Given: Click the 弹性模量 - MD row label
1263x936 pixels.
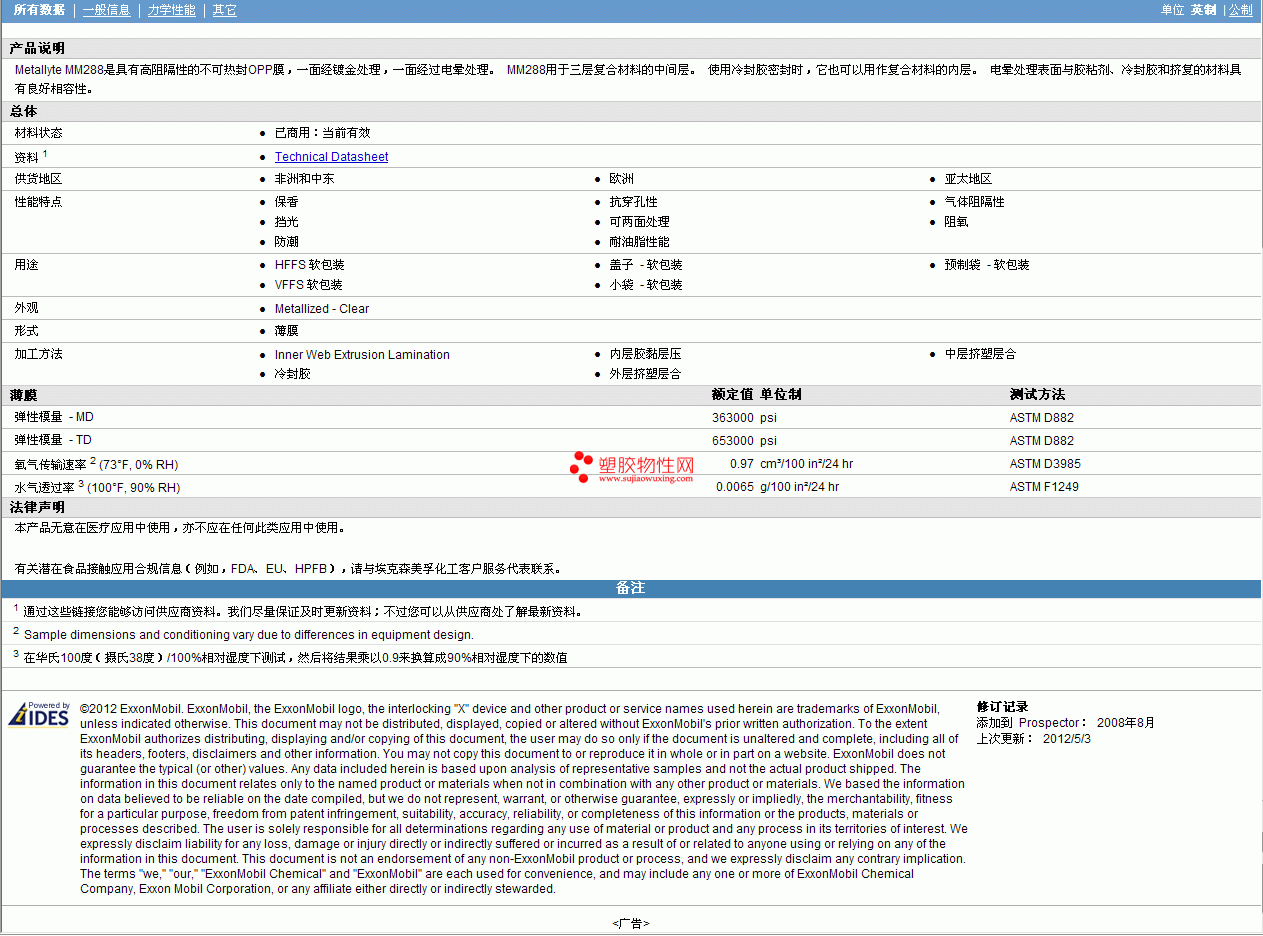Looking at the screenshot, I should [x=54, y=417].
